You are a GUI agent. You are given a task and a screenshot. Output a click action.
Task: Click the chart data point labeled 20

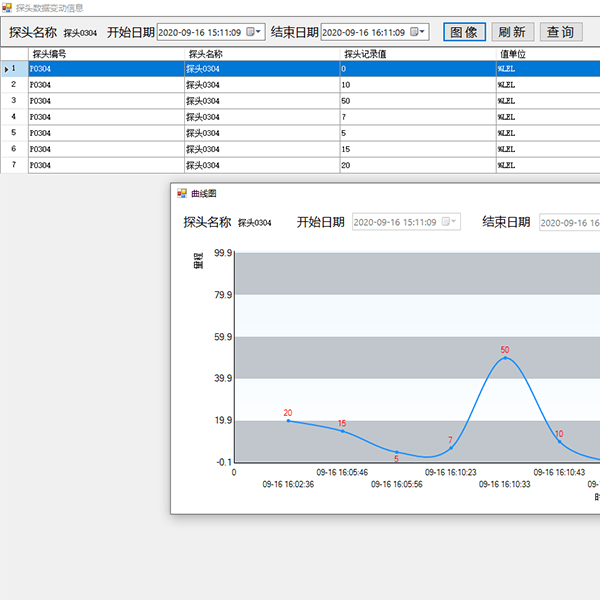click(288, 421)
